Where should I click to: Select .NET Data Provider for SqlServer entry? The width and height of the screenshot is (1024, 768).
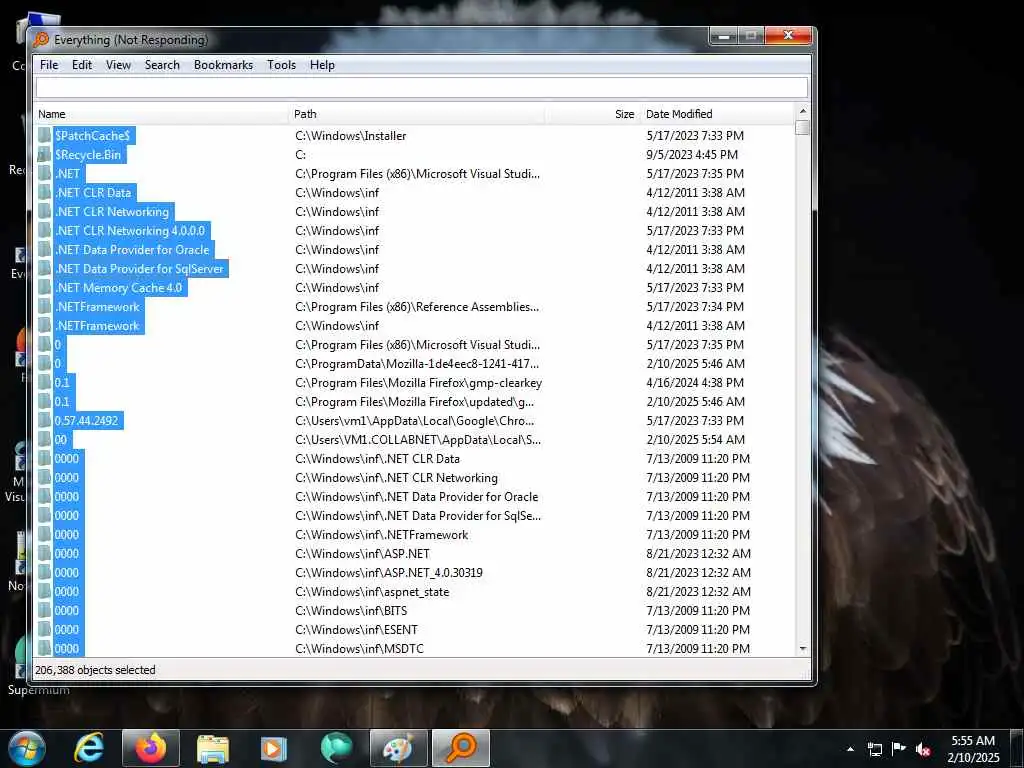pos(139,268)
